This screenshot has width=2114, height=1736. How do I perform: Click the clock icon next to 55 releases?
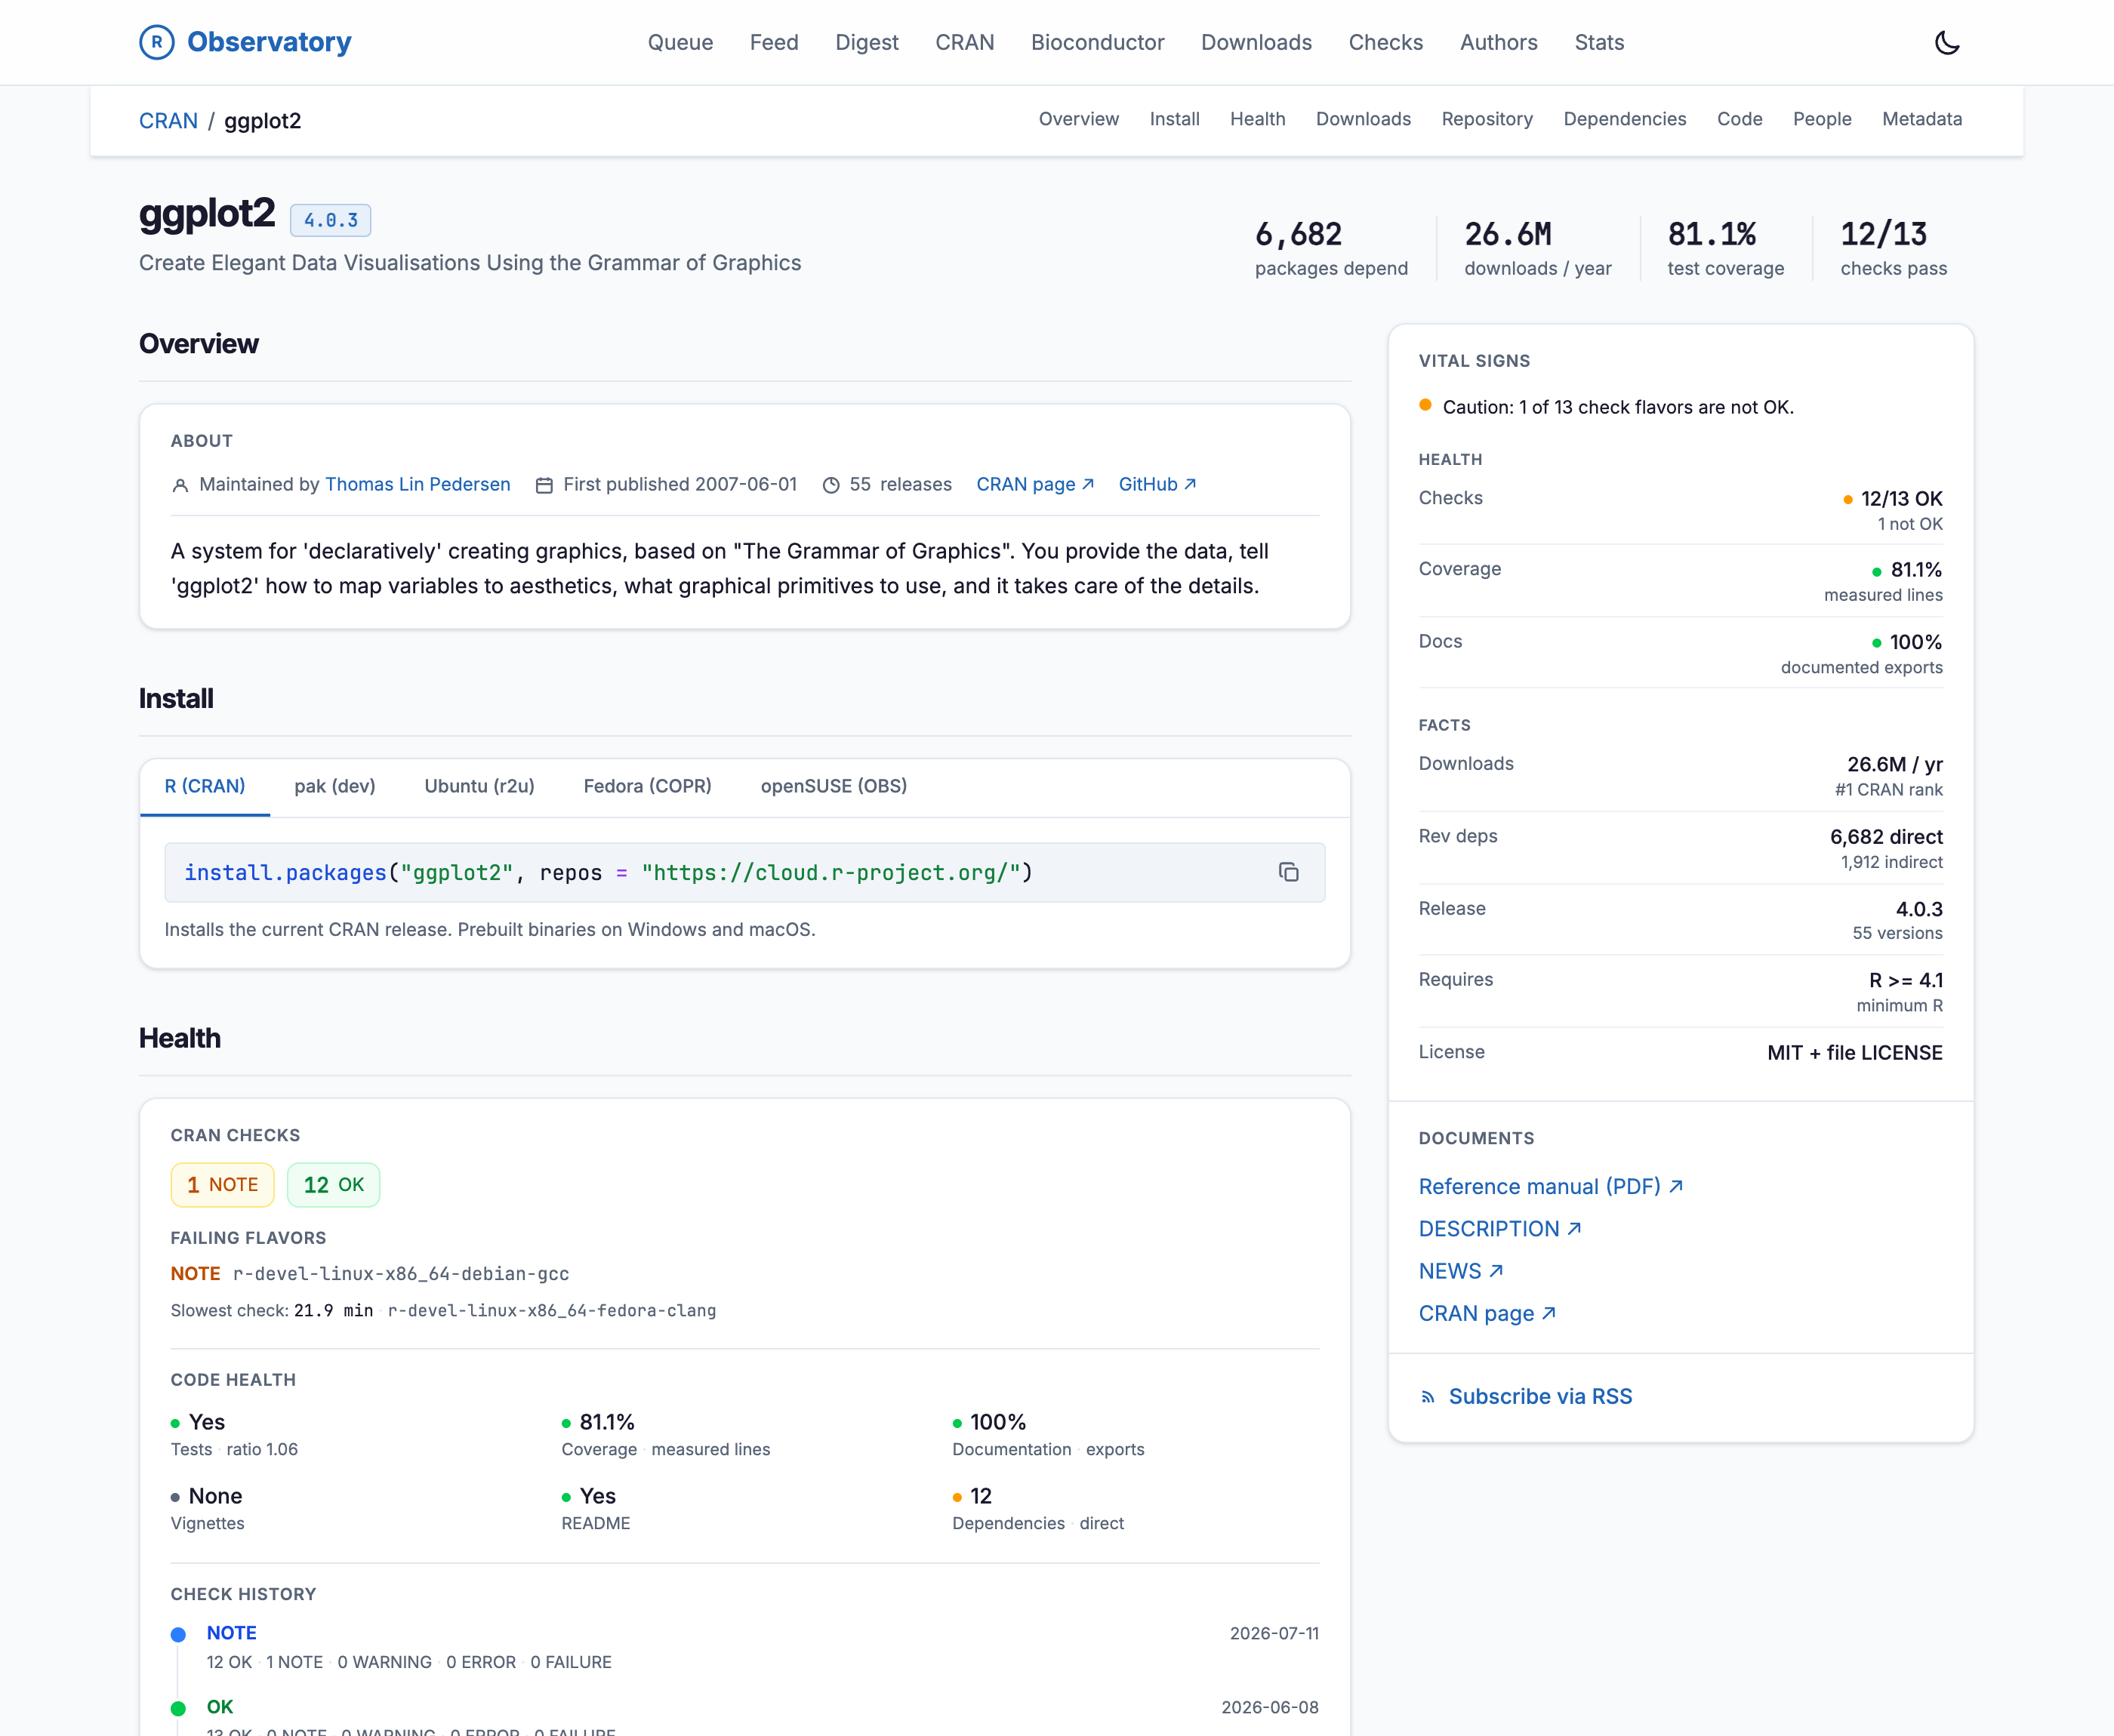click(831, 485)
